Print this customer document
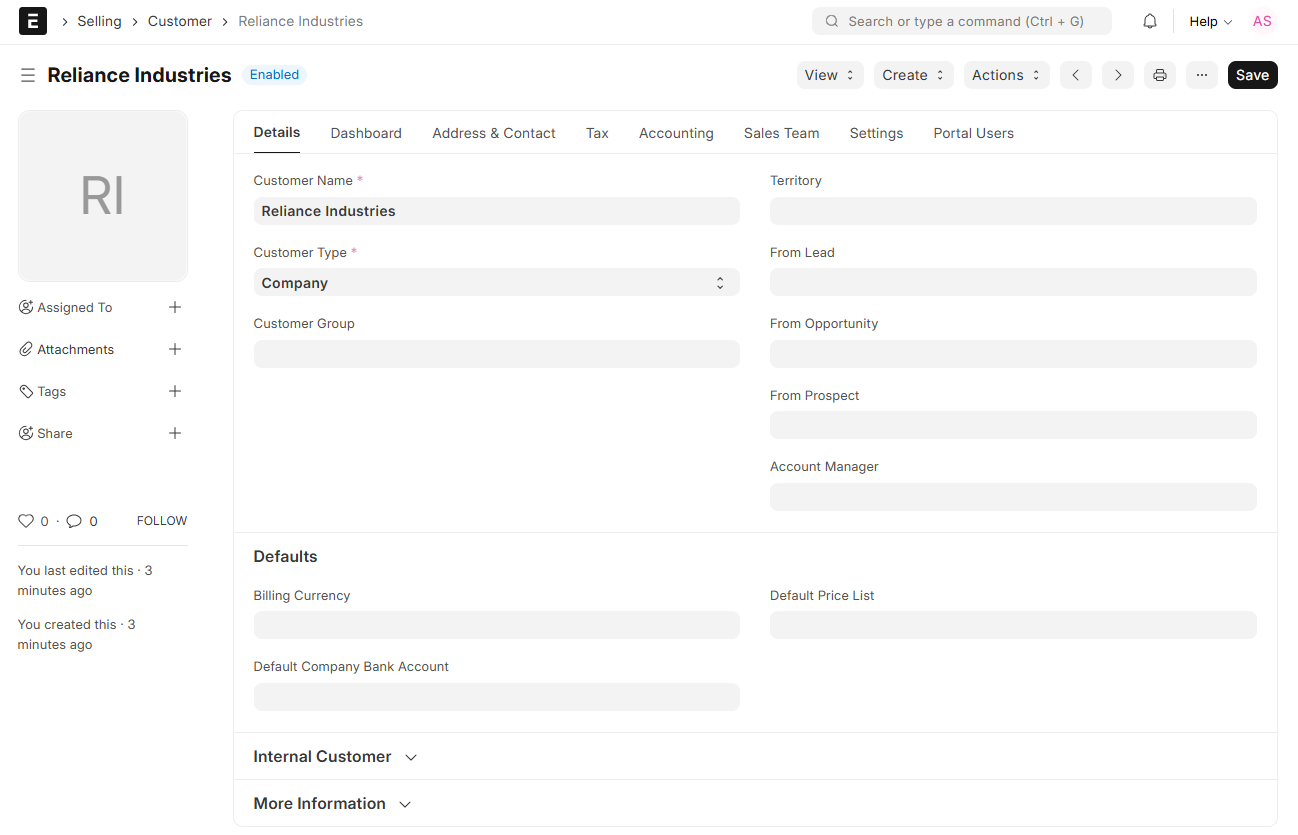The image size is (1298, 835). (x=1159, y=75)
